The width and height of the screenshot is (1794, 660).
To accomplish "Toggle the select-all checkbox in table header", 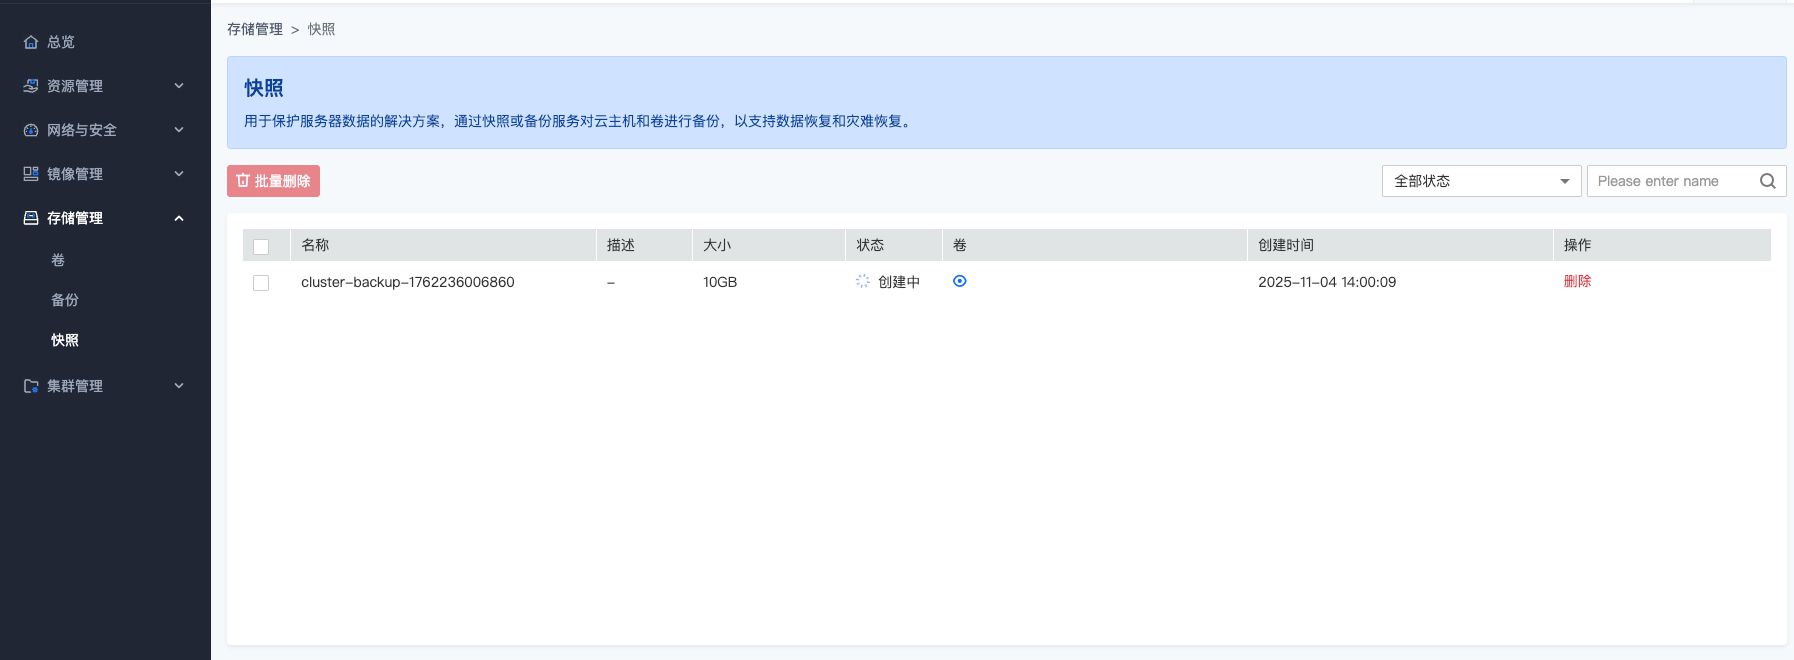I will [x=261, y=246].
